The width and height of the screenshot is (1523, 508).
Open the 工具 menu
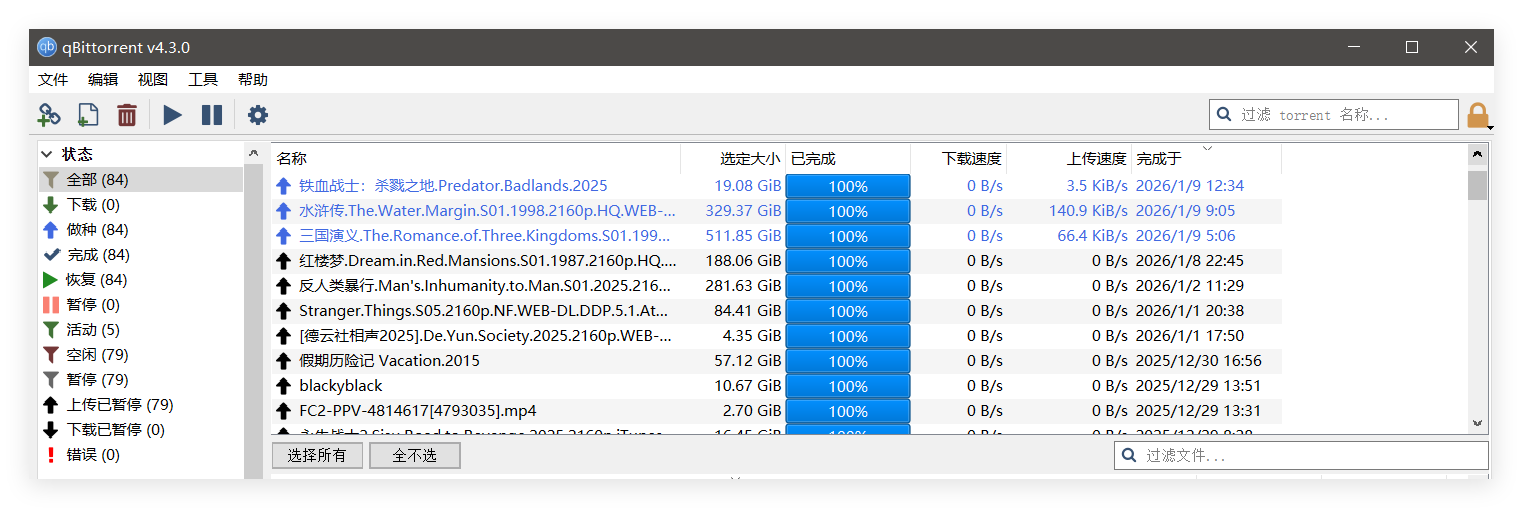click(x=203, y=80)
